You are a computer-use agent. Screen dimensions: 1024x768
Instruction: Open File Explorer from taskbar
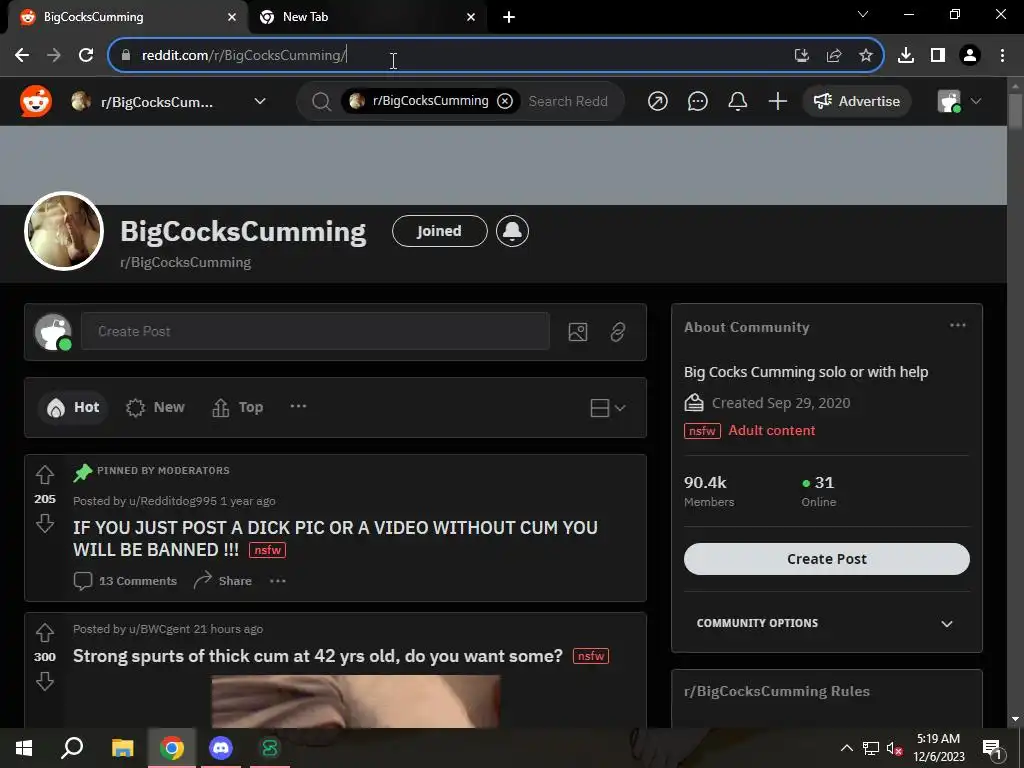click(x=122, y=748)
